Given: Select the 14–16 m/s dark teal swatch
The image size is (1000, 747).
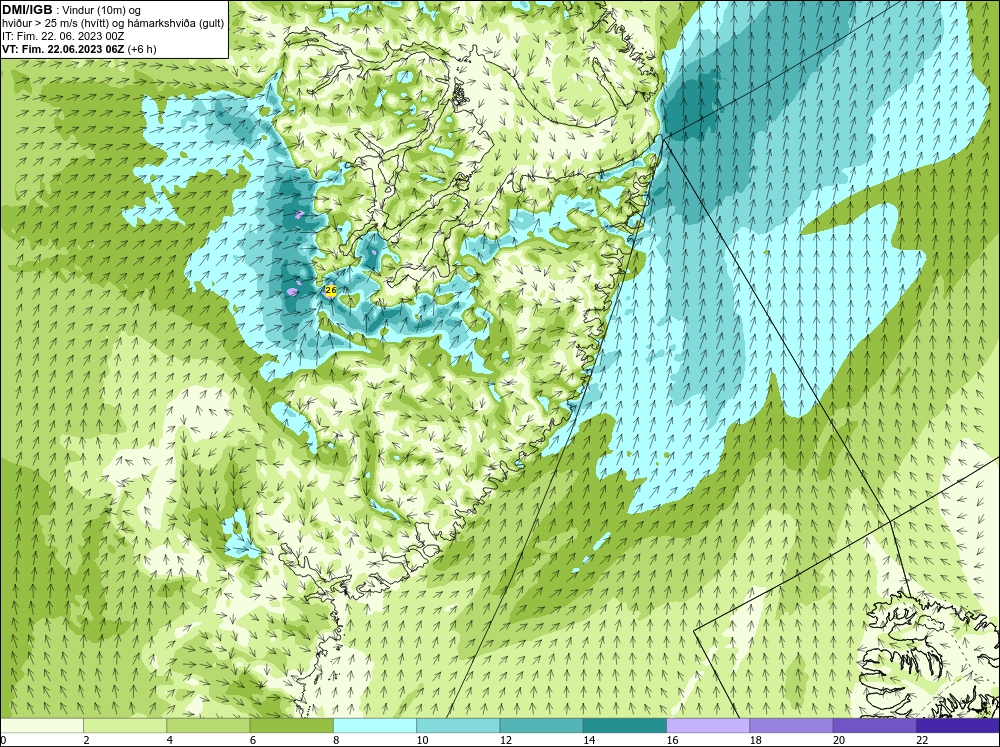Looking at the screenshot, I should pyautogui.click(x=624, y=726).
